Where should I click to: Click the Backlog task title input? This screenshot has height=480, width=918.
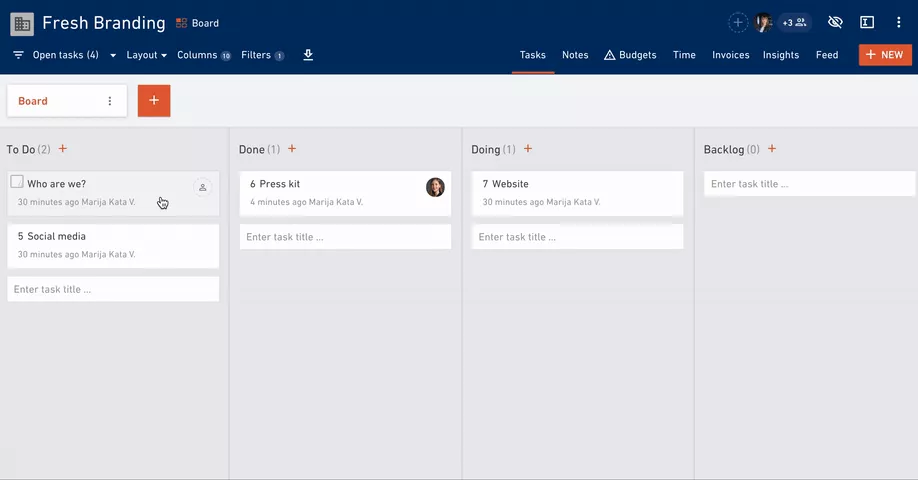(x=809, y=184)
